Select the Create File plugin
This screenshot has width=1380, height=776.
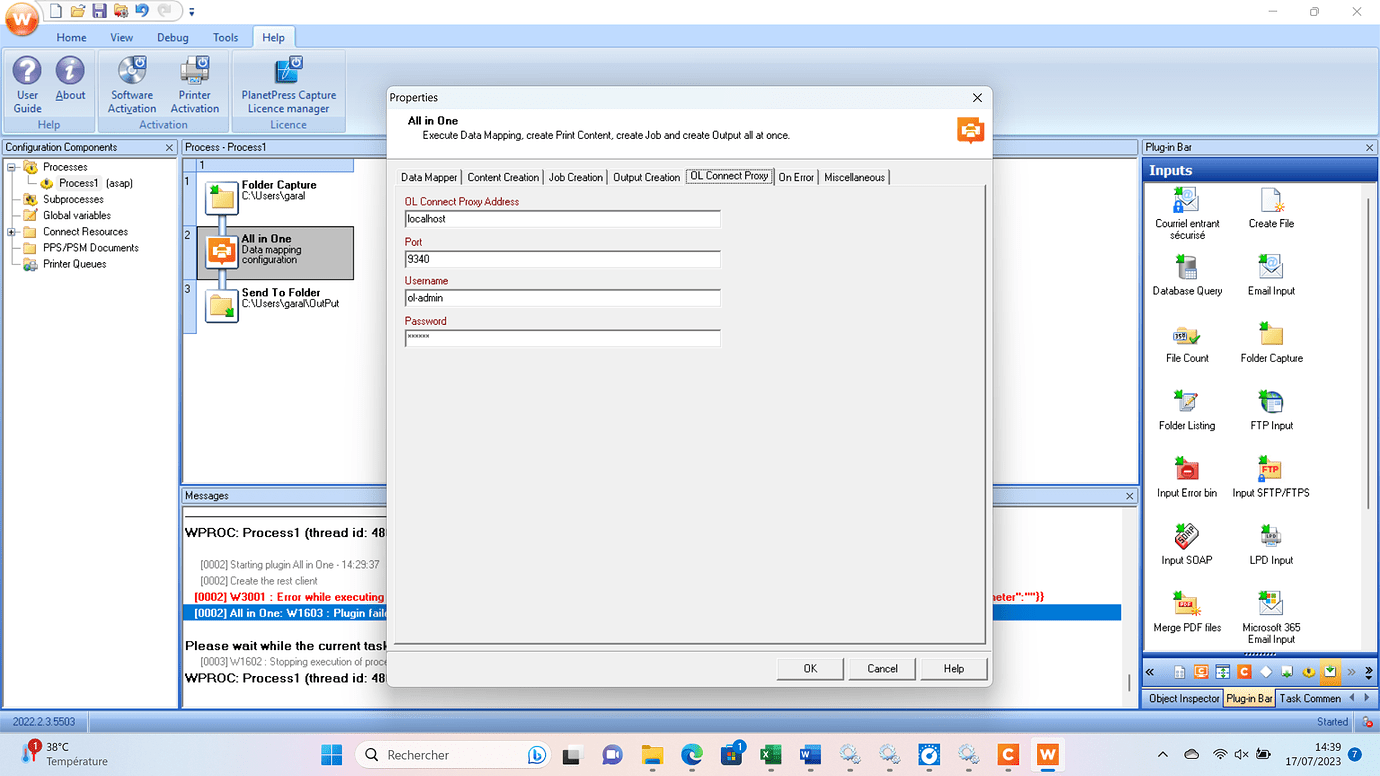point(1270,205)
